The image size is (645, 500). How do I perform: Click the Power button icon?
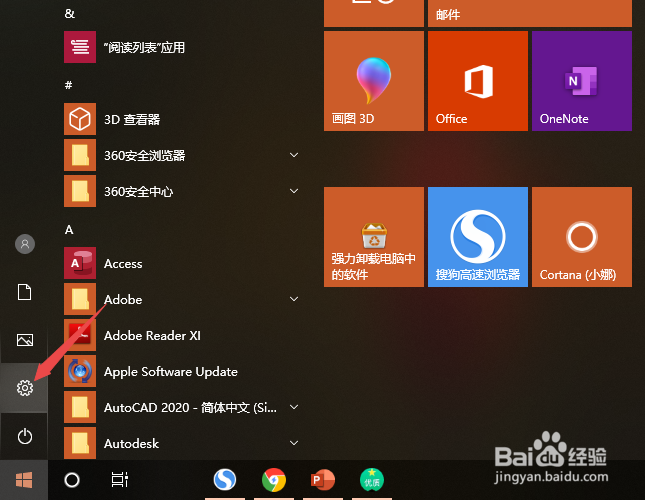[x=25, y=436]
